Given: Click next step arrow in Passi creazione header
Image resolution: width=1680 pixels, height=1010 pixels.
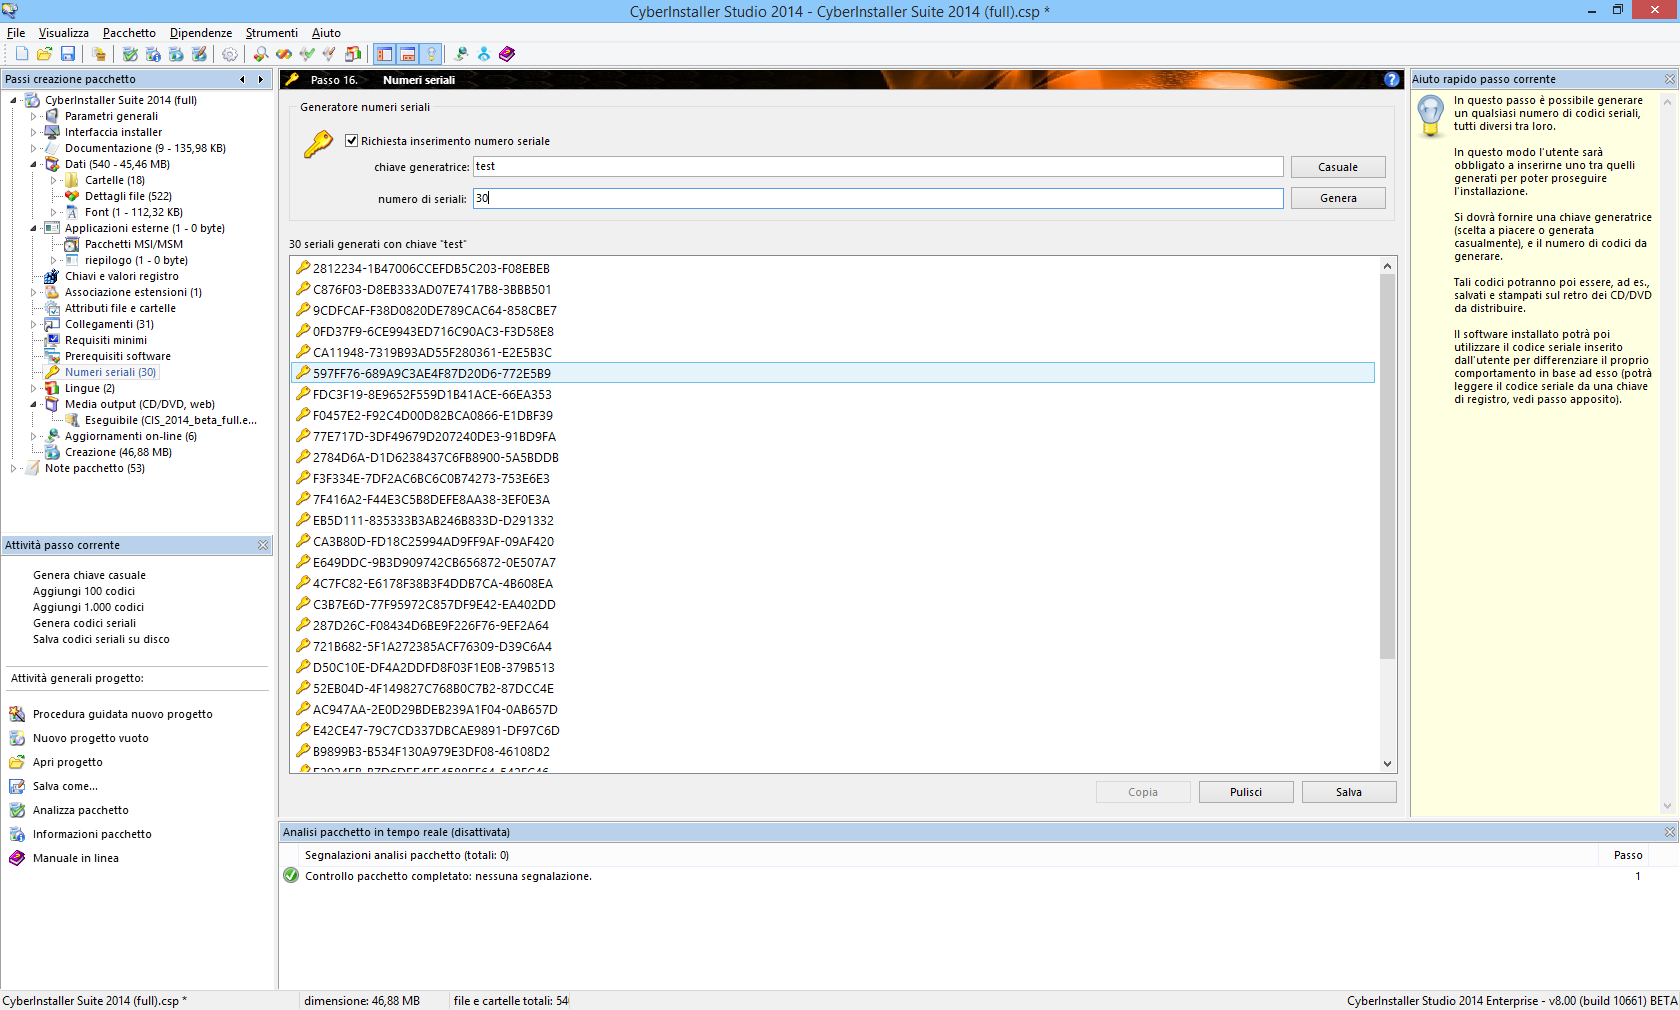Looking at the screenshot, I should (261, 79).
